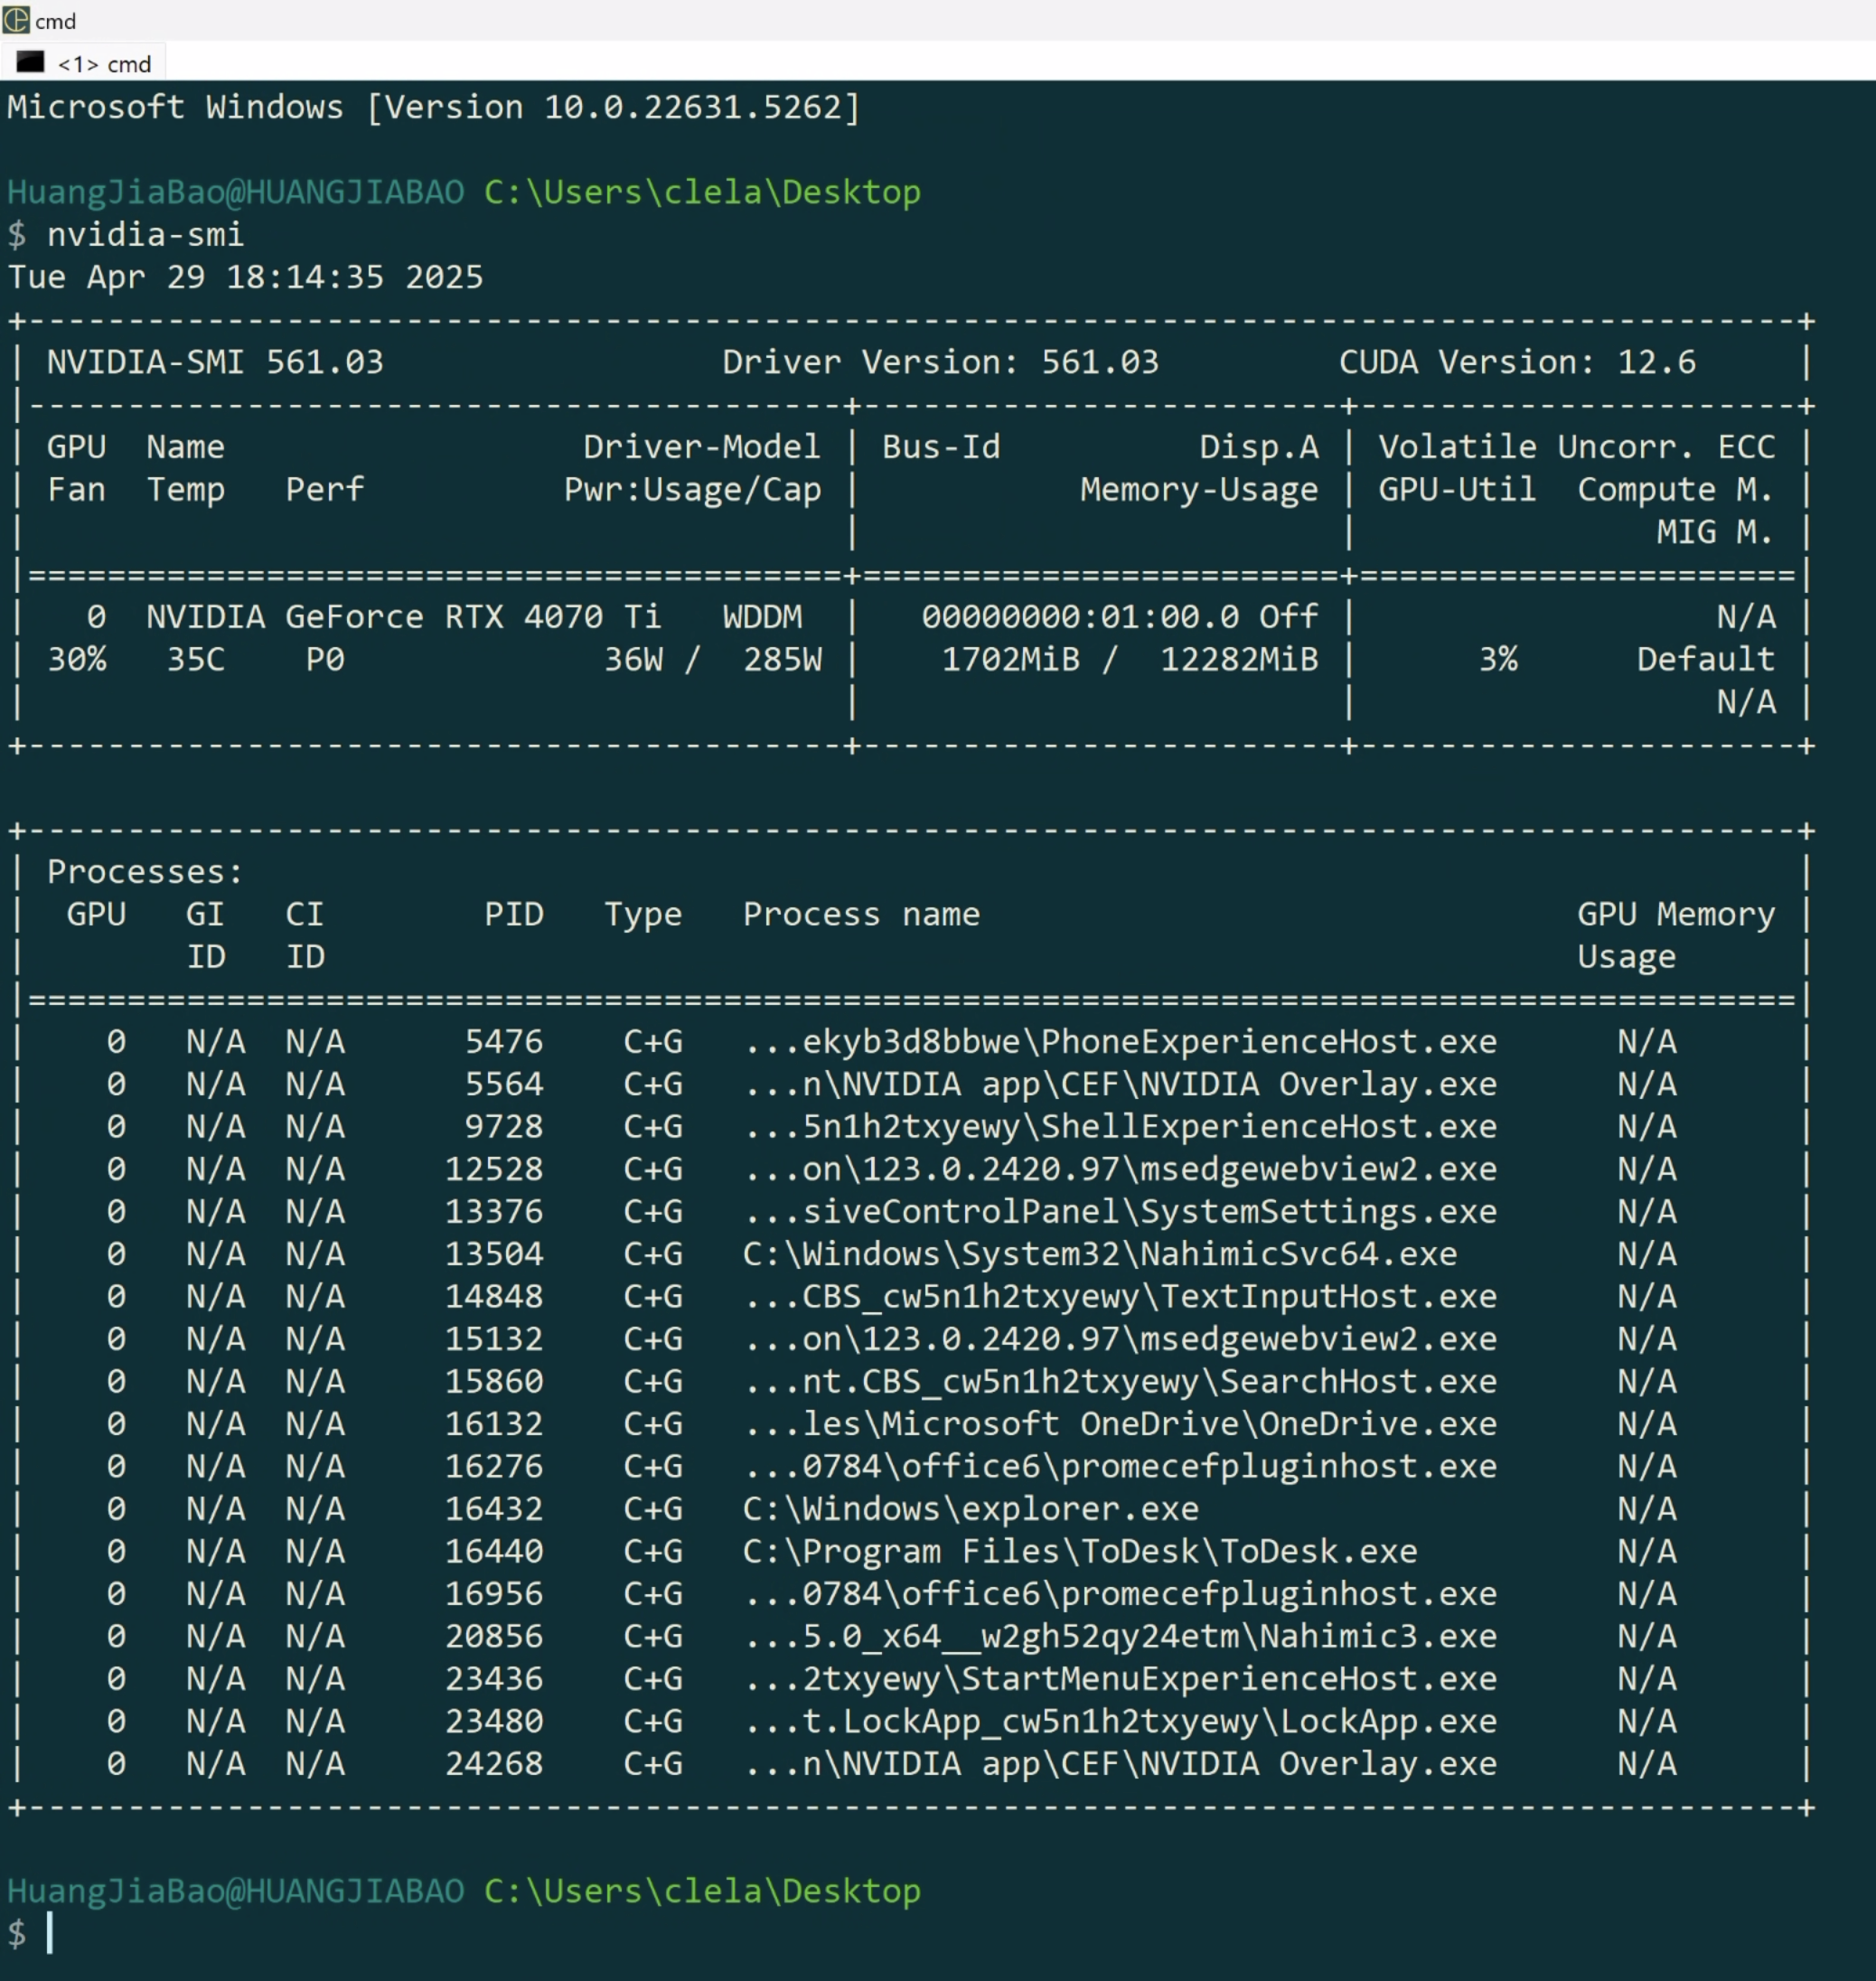Click the GPU name 'NVIDIA GeForce RTX 4070 Ti'
The width and height of the screenshot is (1876, 1981).
click(403, 617)
